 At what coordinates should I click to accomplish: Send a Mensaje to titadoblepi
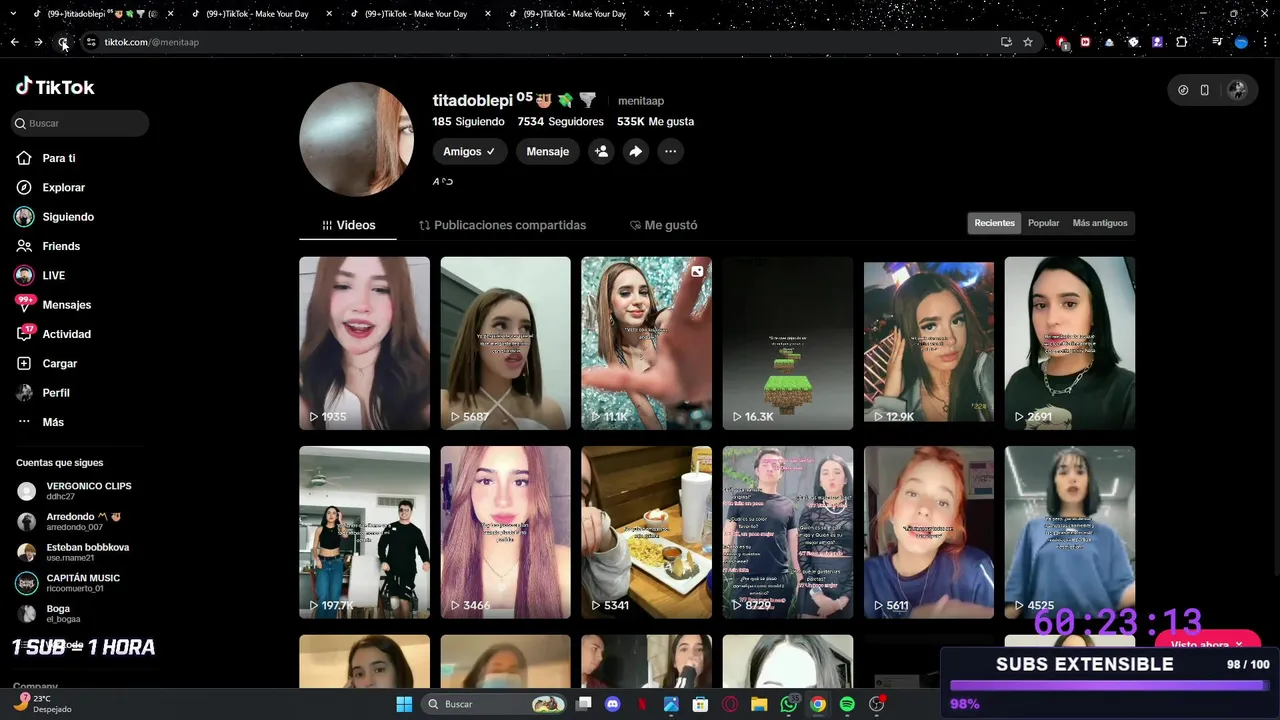547,152
